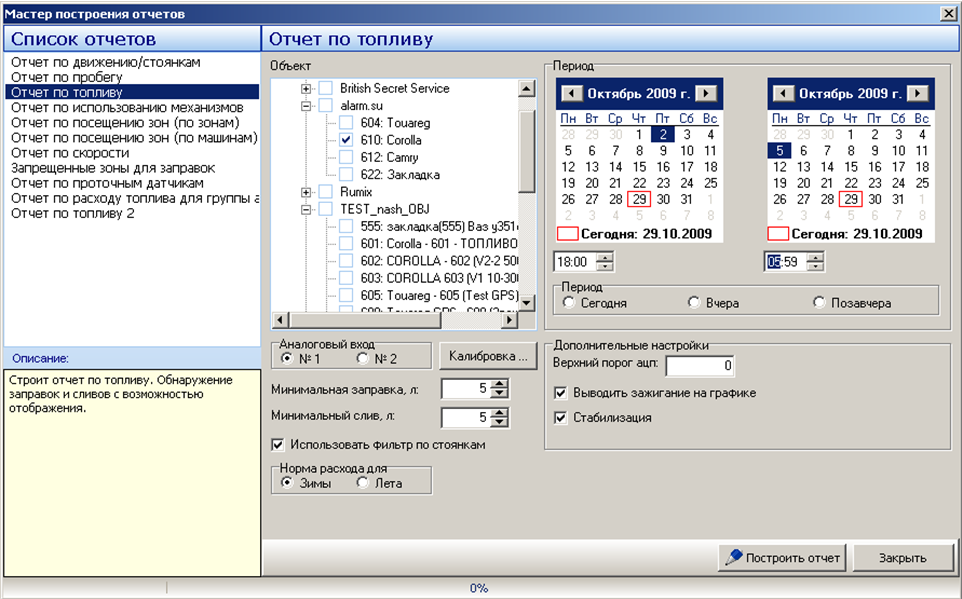Go to next month in right calendar
962x599 pixels.
tap(918, 93)
